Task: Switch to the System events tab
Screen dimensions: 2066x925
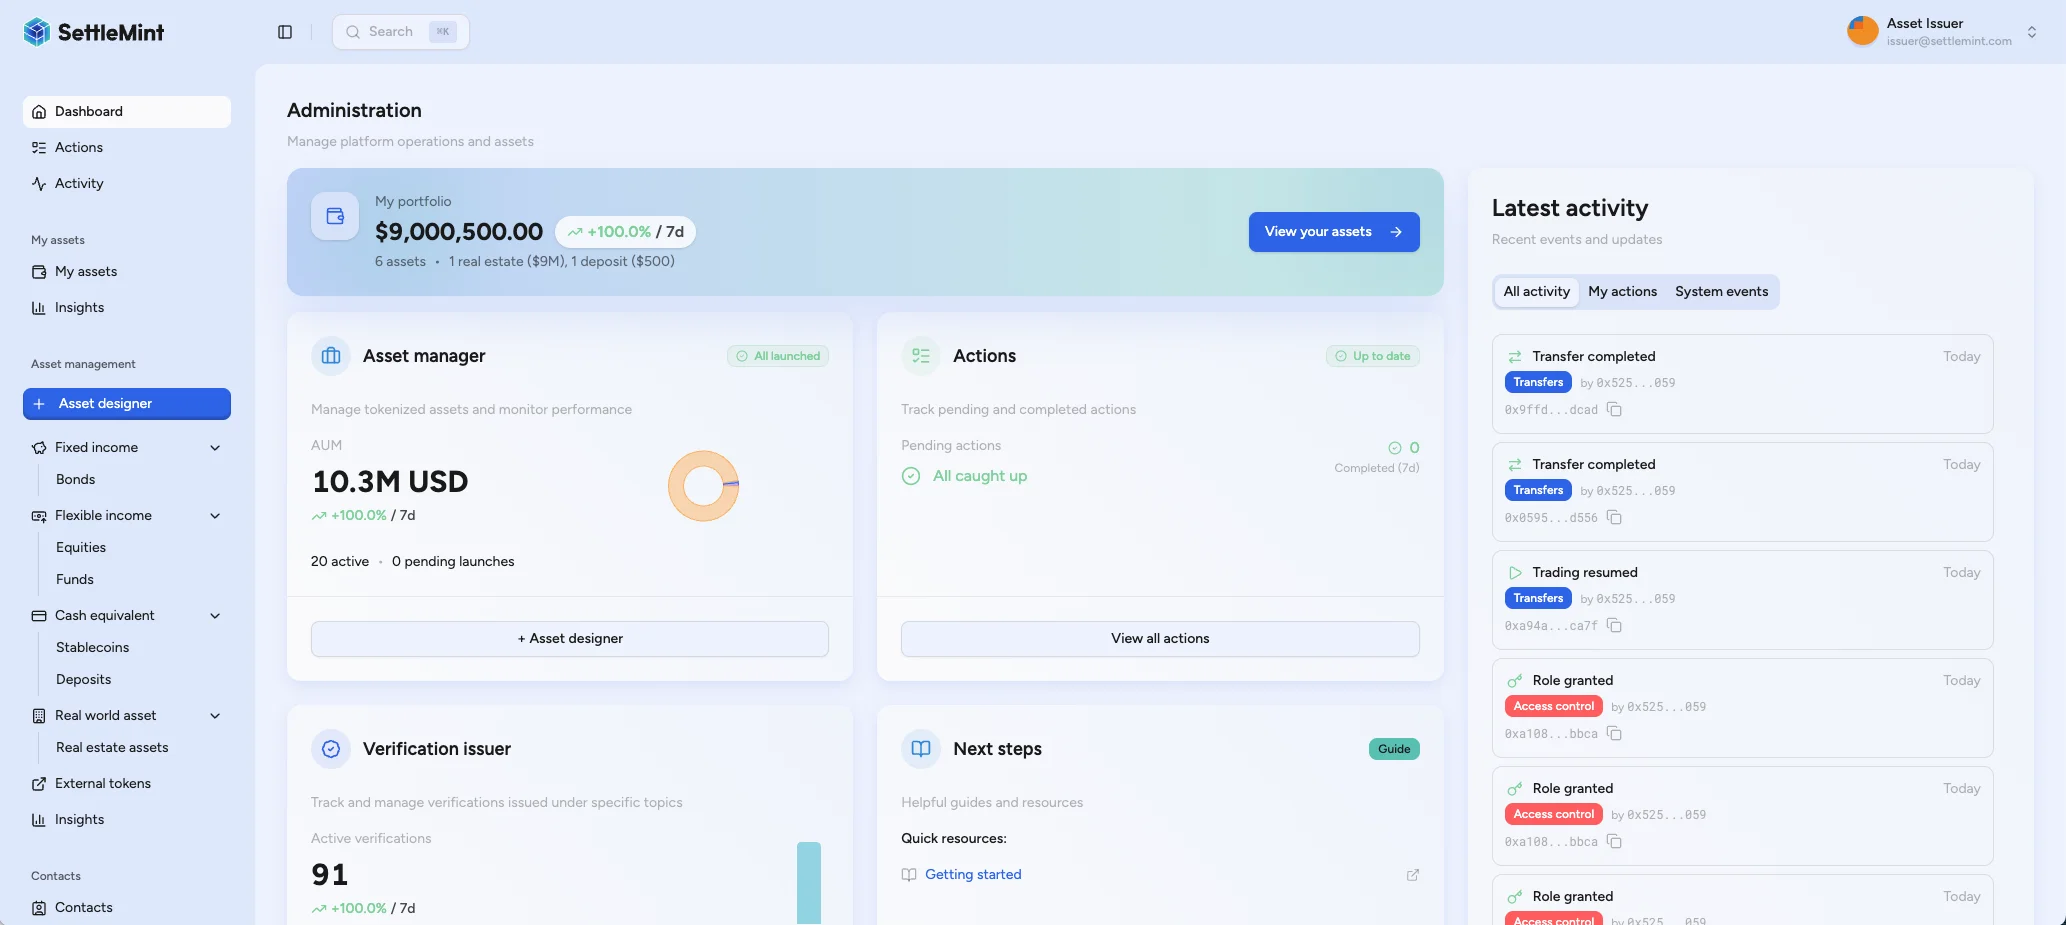Action: pos(1721,292)
